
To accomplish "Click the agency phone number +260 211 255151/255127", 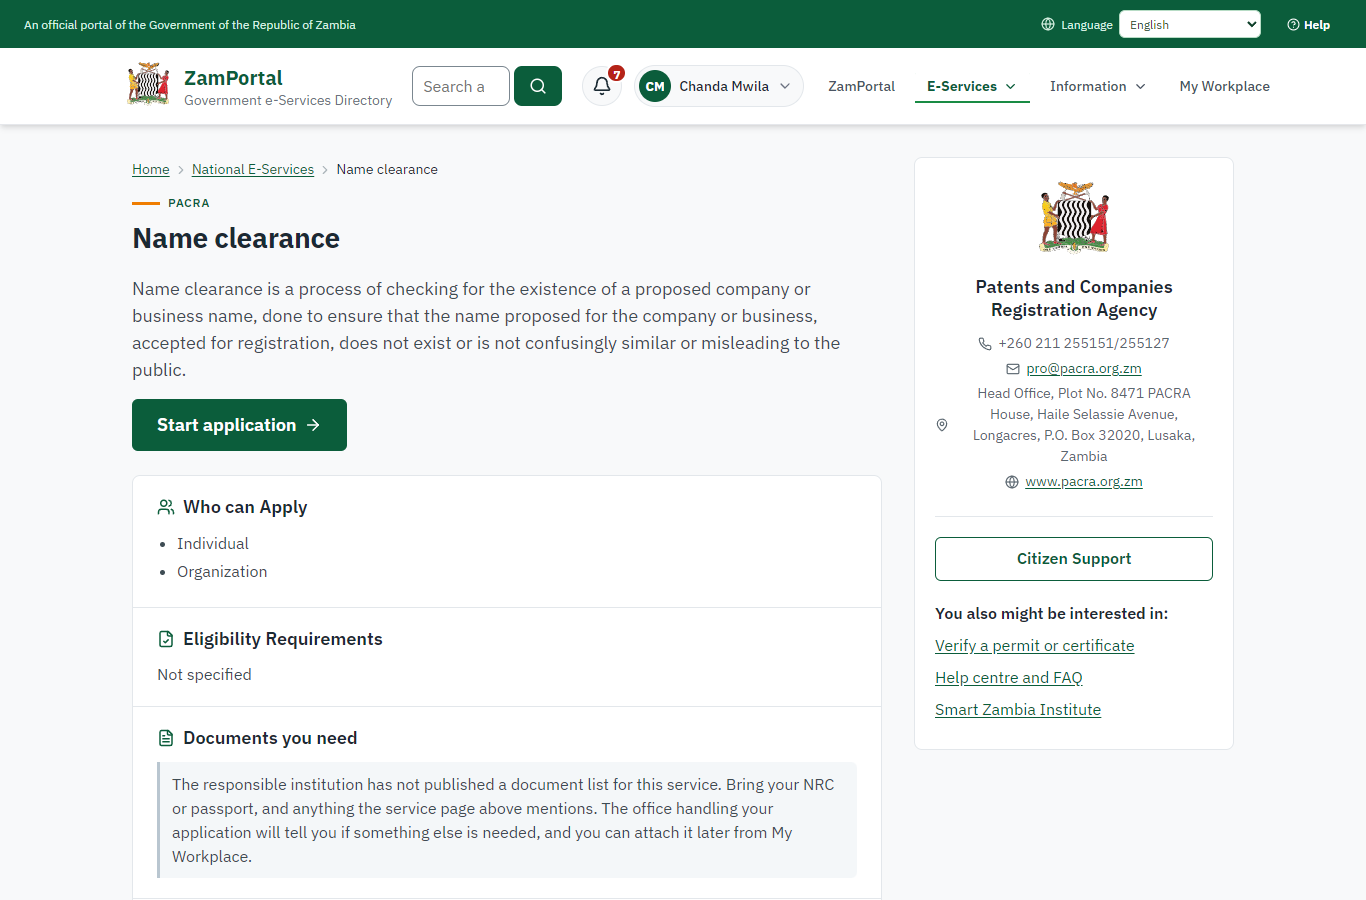I will point(1084,343).
